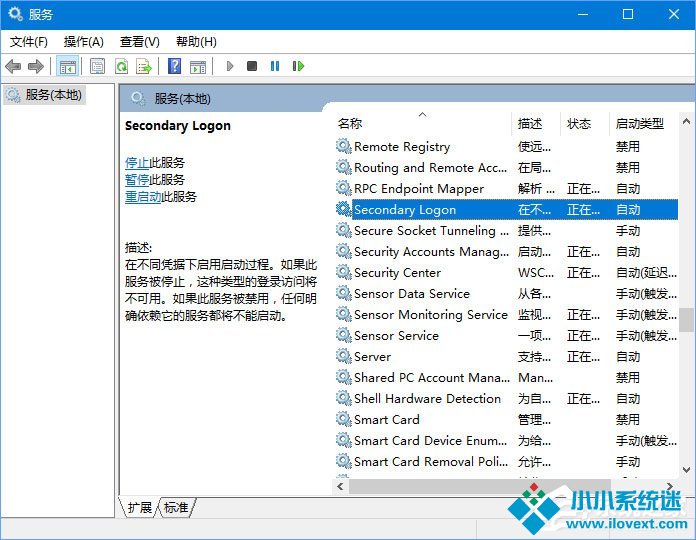Screen dimensions: 696x540
Task: Click the Services app icon in title bar
Action: [x=15, y=14]
